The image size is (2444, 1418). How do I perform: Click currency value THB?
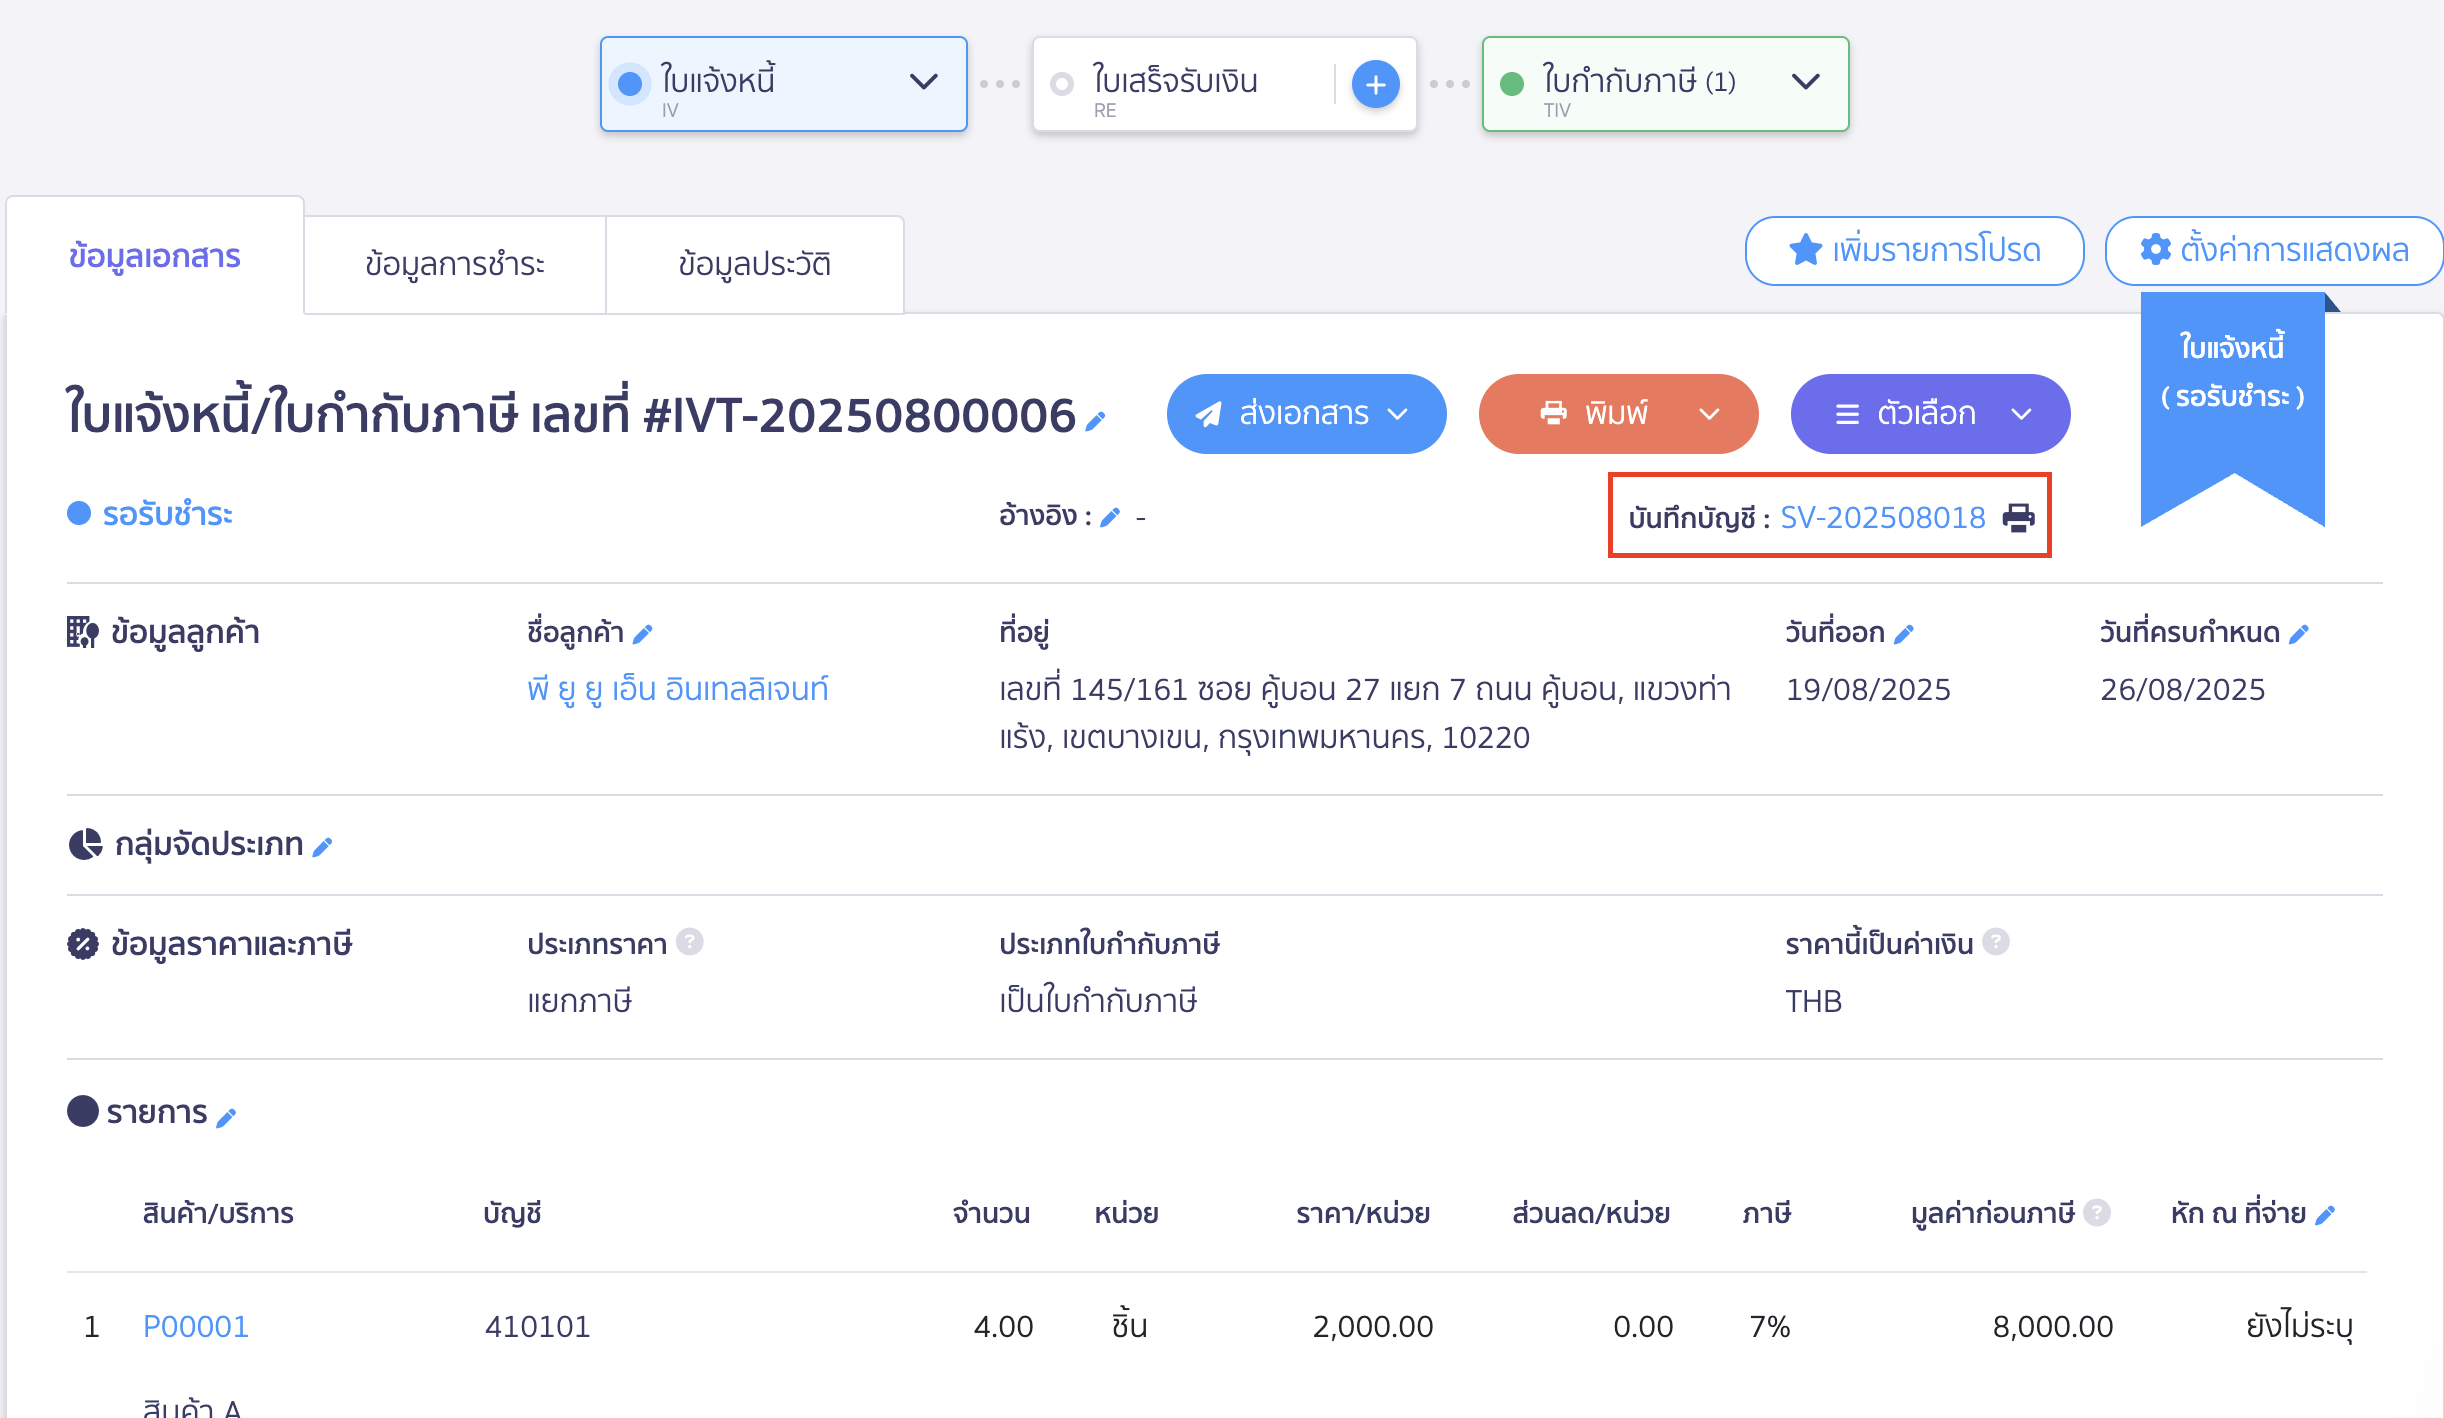pyautogui.click(x=1814, y=1001)
